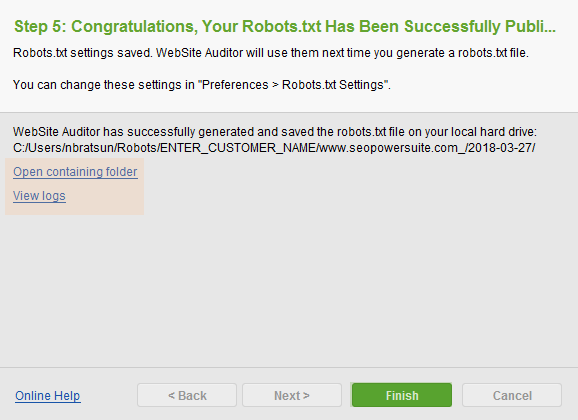Click the green Finish button
This screenshot has height=420, width=578.
[x=402, y=395]
